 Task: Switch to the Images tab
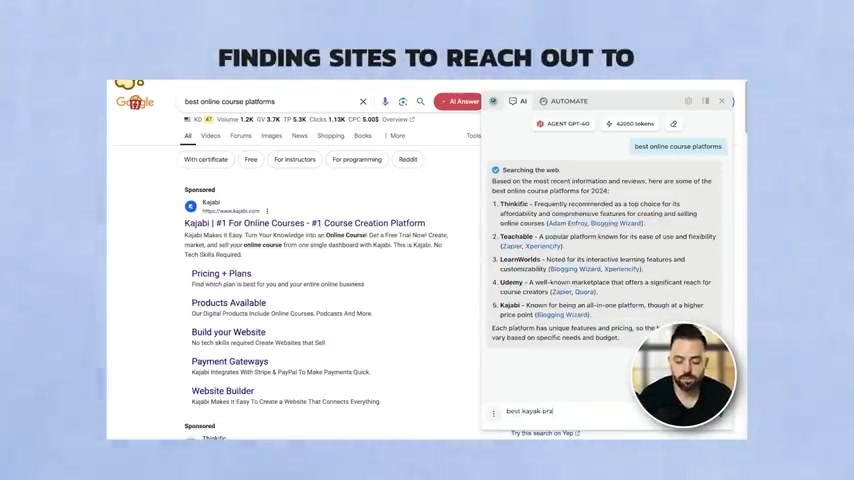coord(271,136)
